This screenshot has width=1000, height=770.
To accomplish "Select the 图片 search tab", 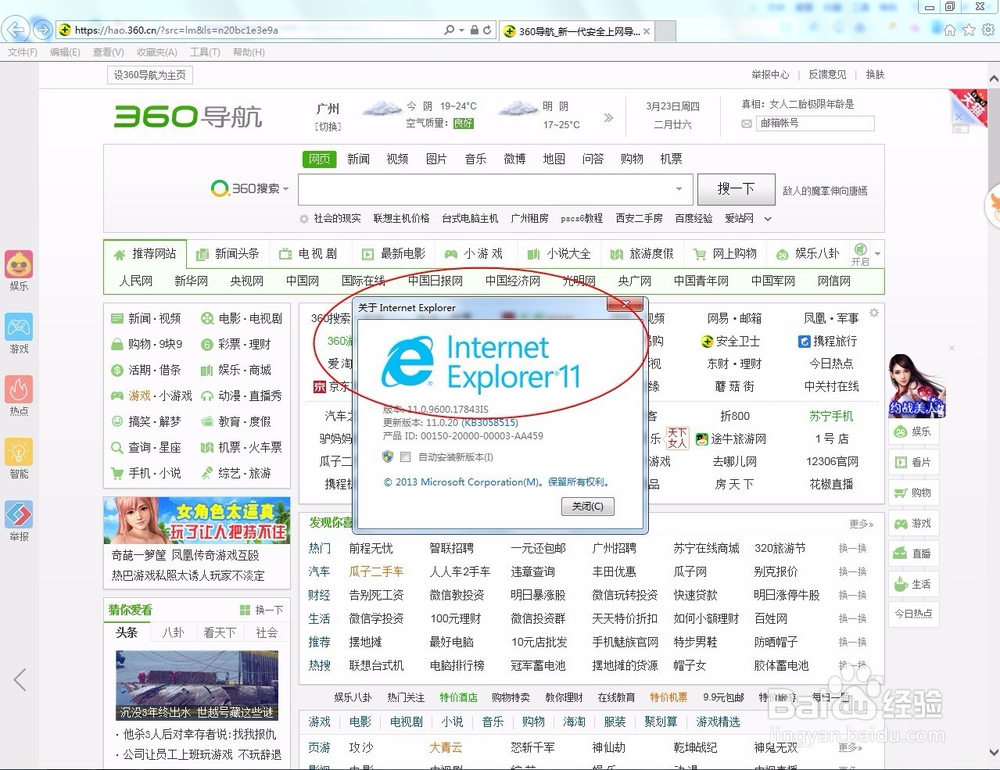I will [x=436, y=159].
